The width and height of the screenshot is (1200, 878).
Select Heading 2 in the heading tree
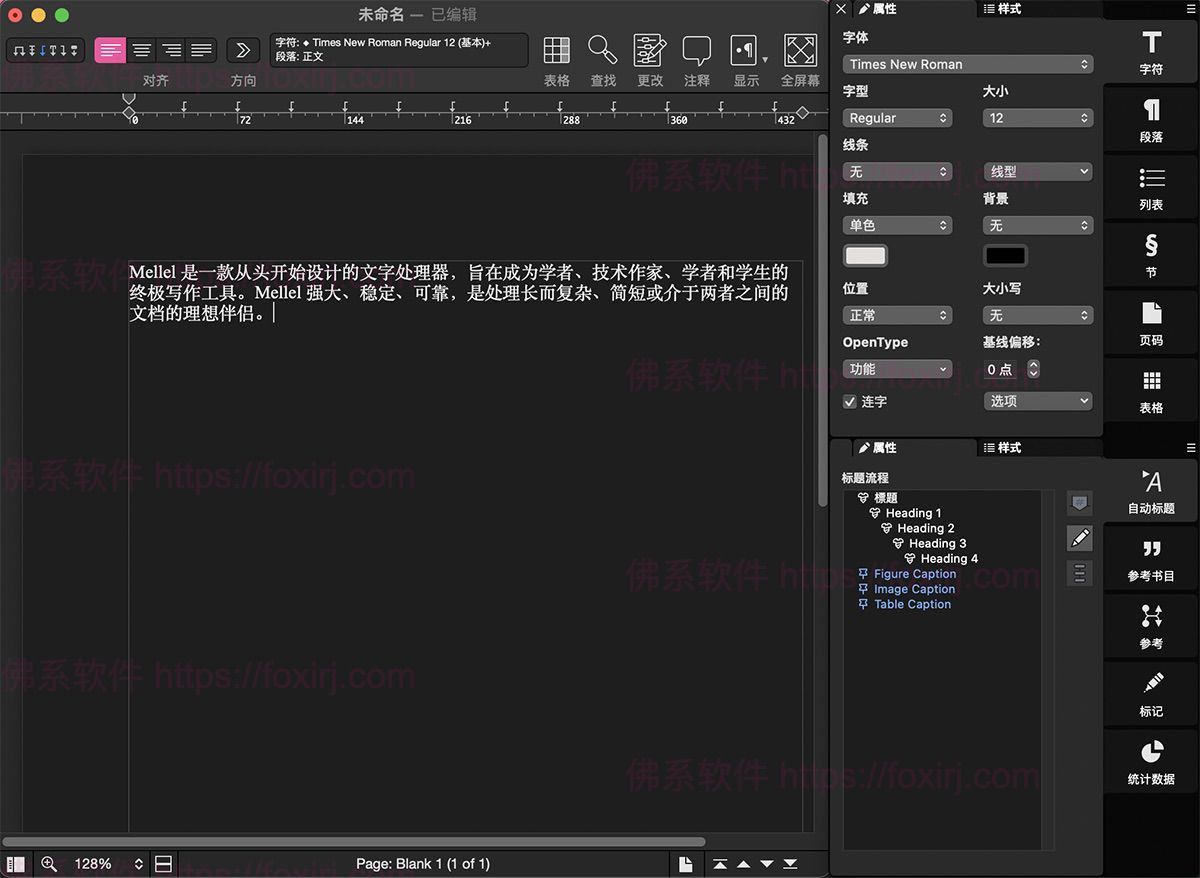coord(925,528)
